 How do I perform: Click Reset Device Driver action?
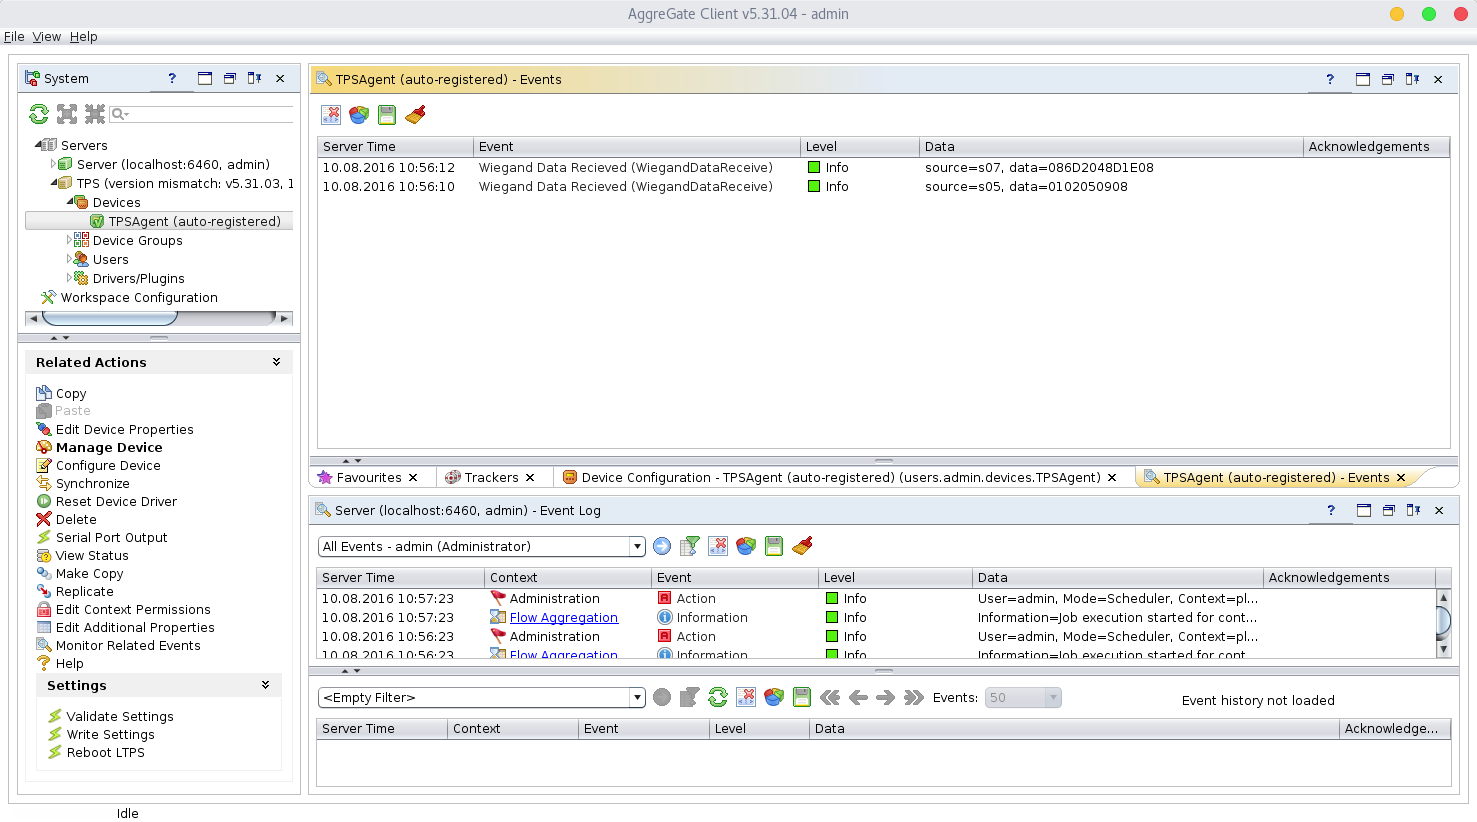tap(116, 502)
